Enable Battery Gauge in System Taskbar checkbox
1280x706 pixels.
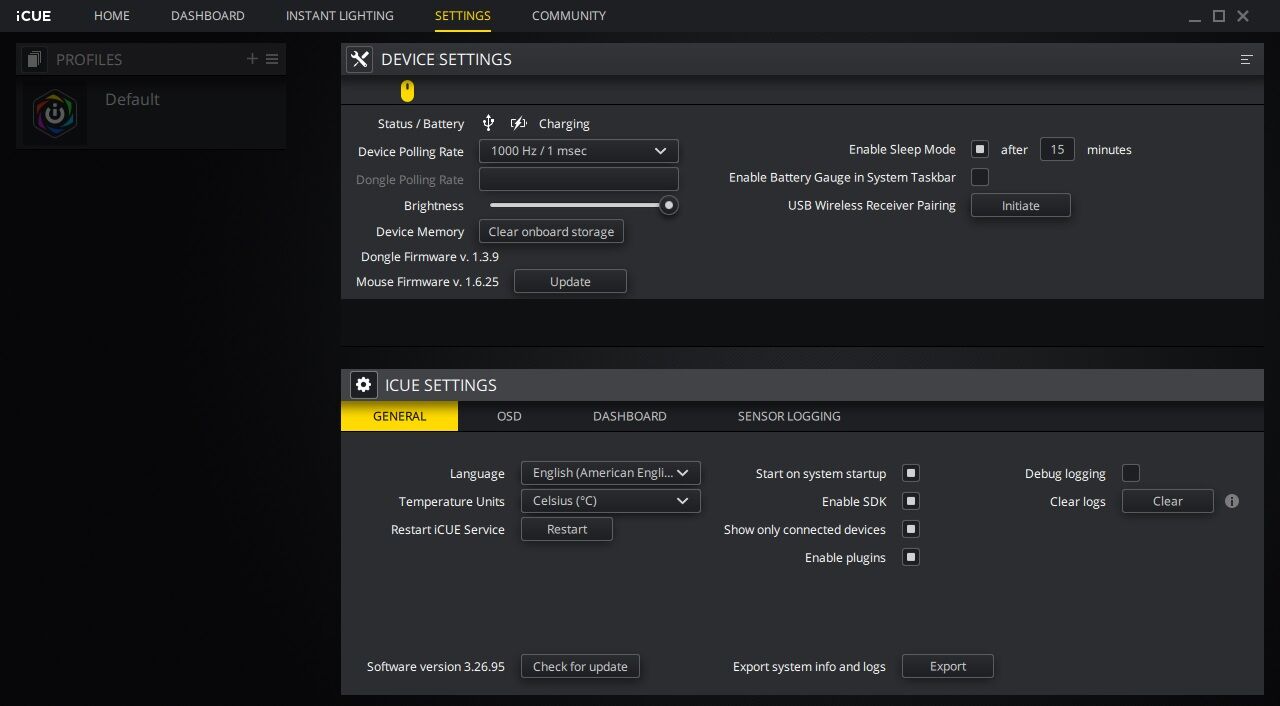(x=980, y=177)
